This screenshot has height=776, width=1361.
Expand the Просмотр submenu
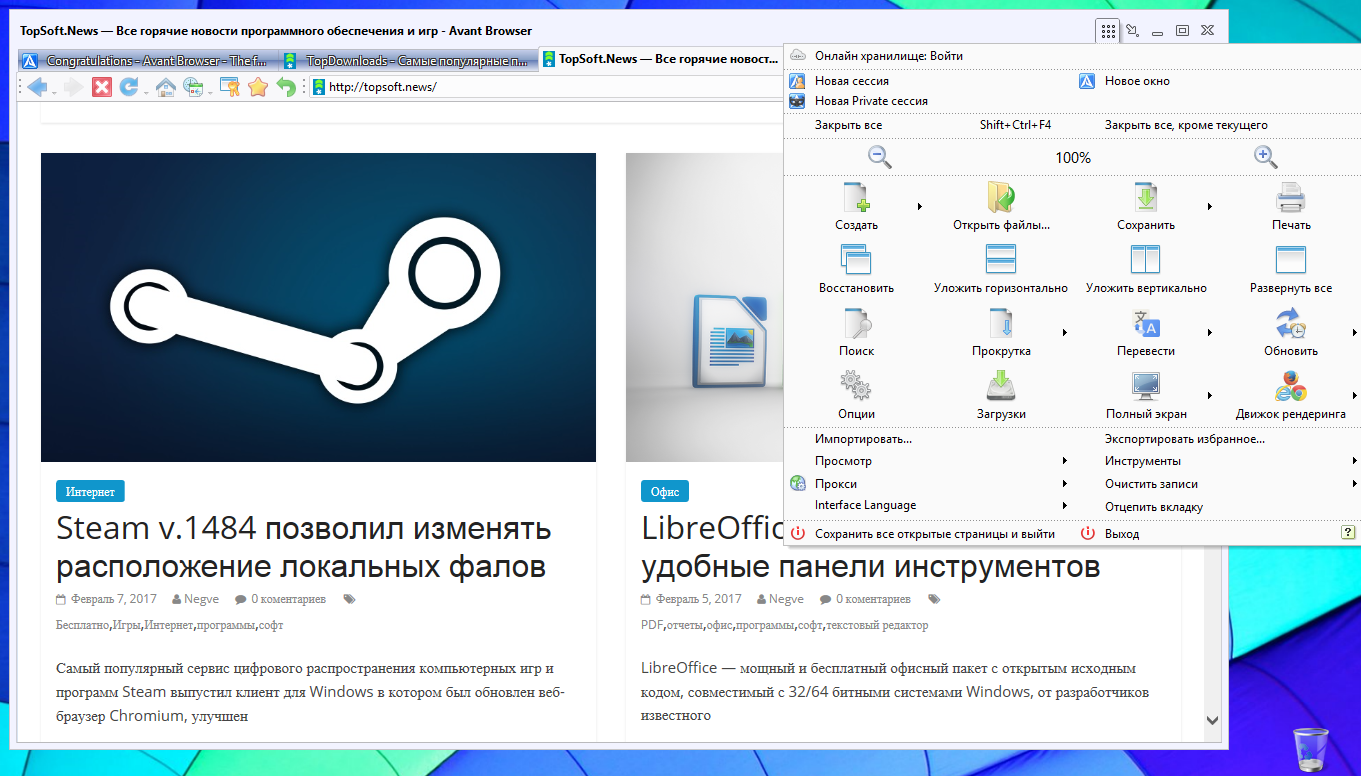[x=1065, y=461]
